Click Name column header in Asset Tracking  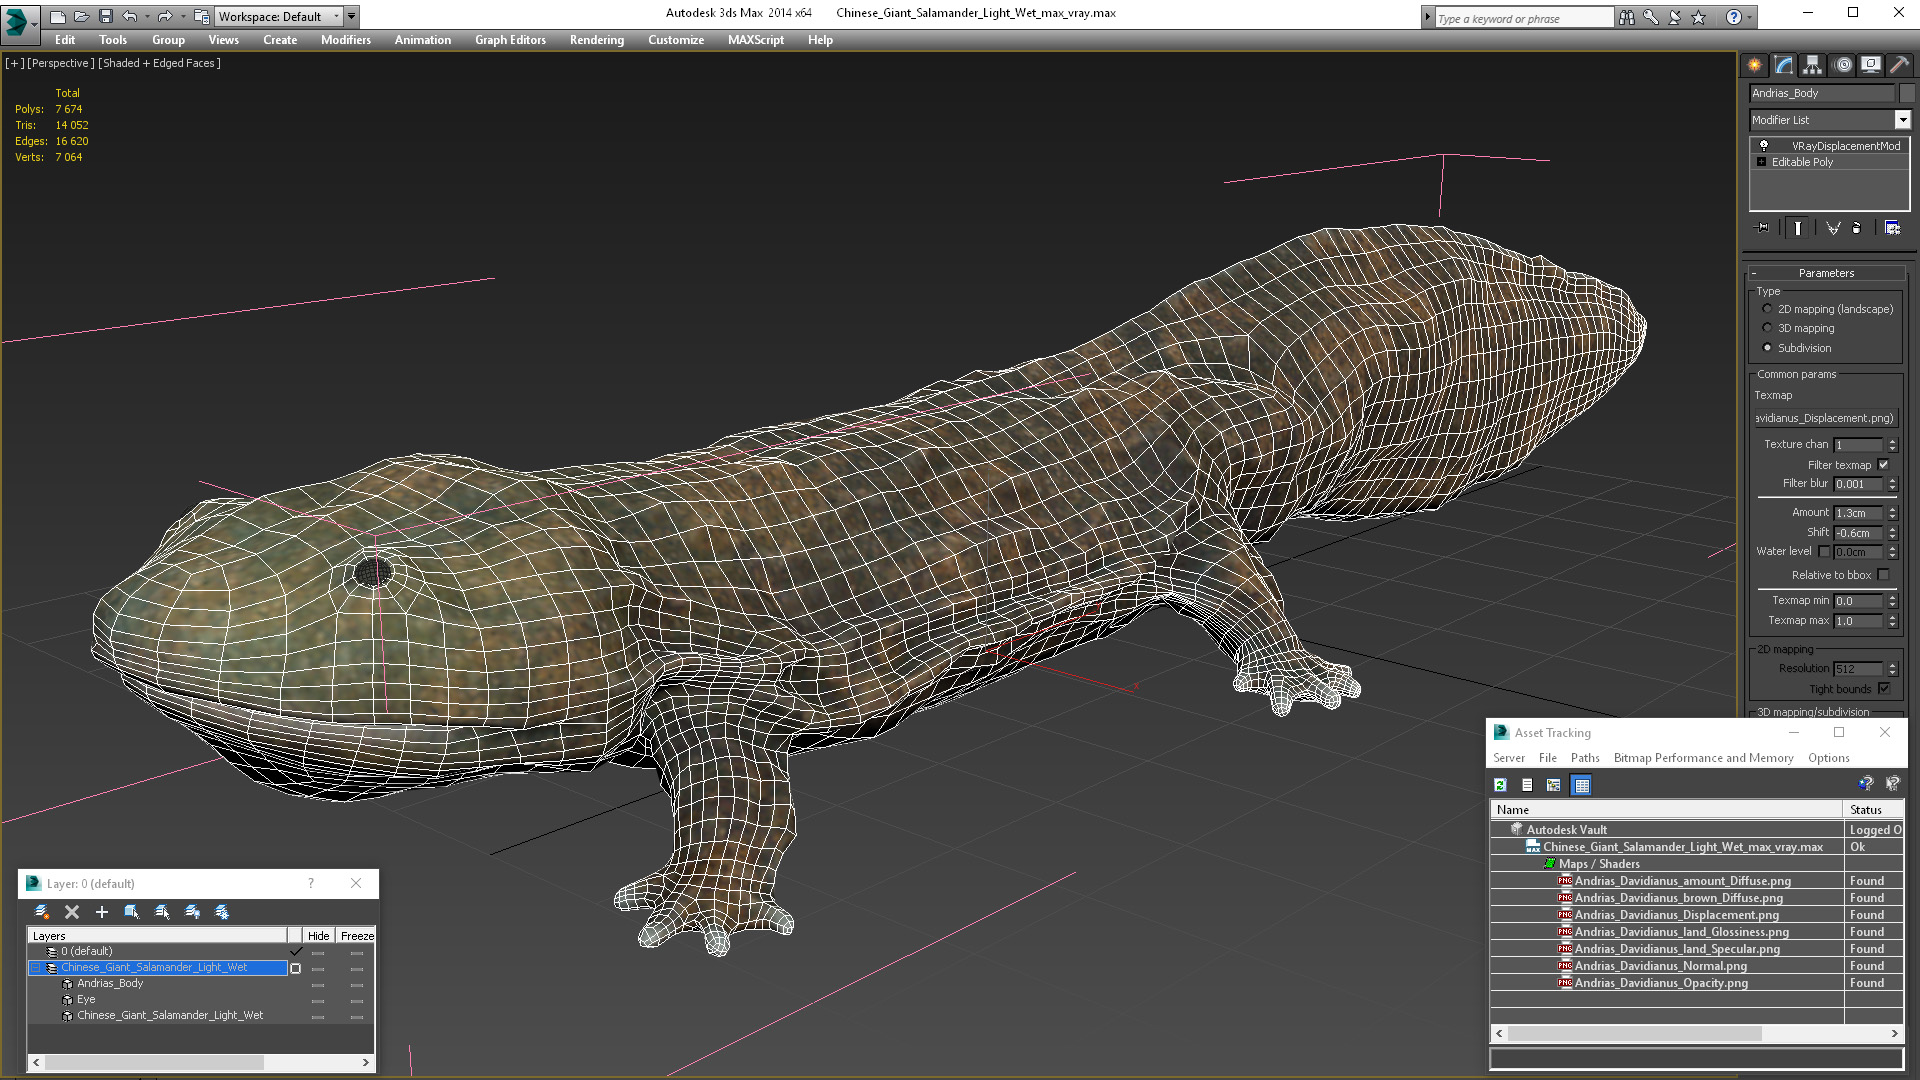tap(1667, 810)
